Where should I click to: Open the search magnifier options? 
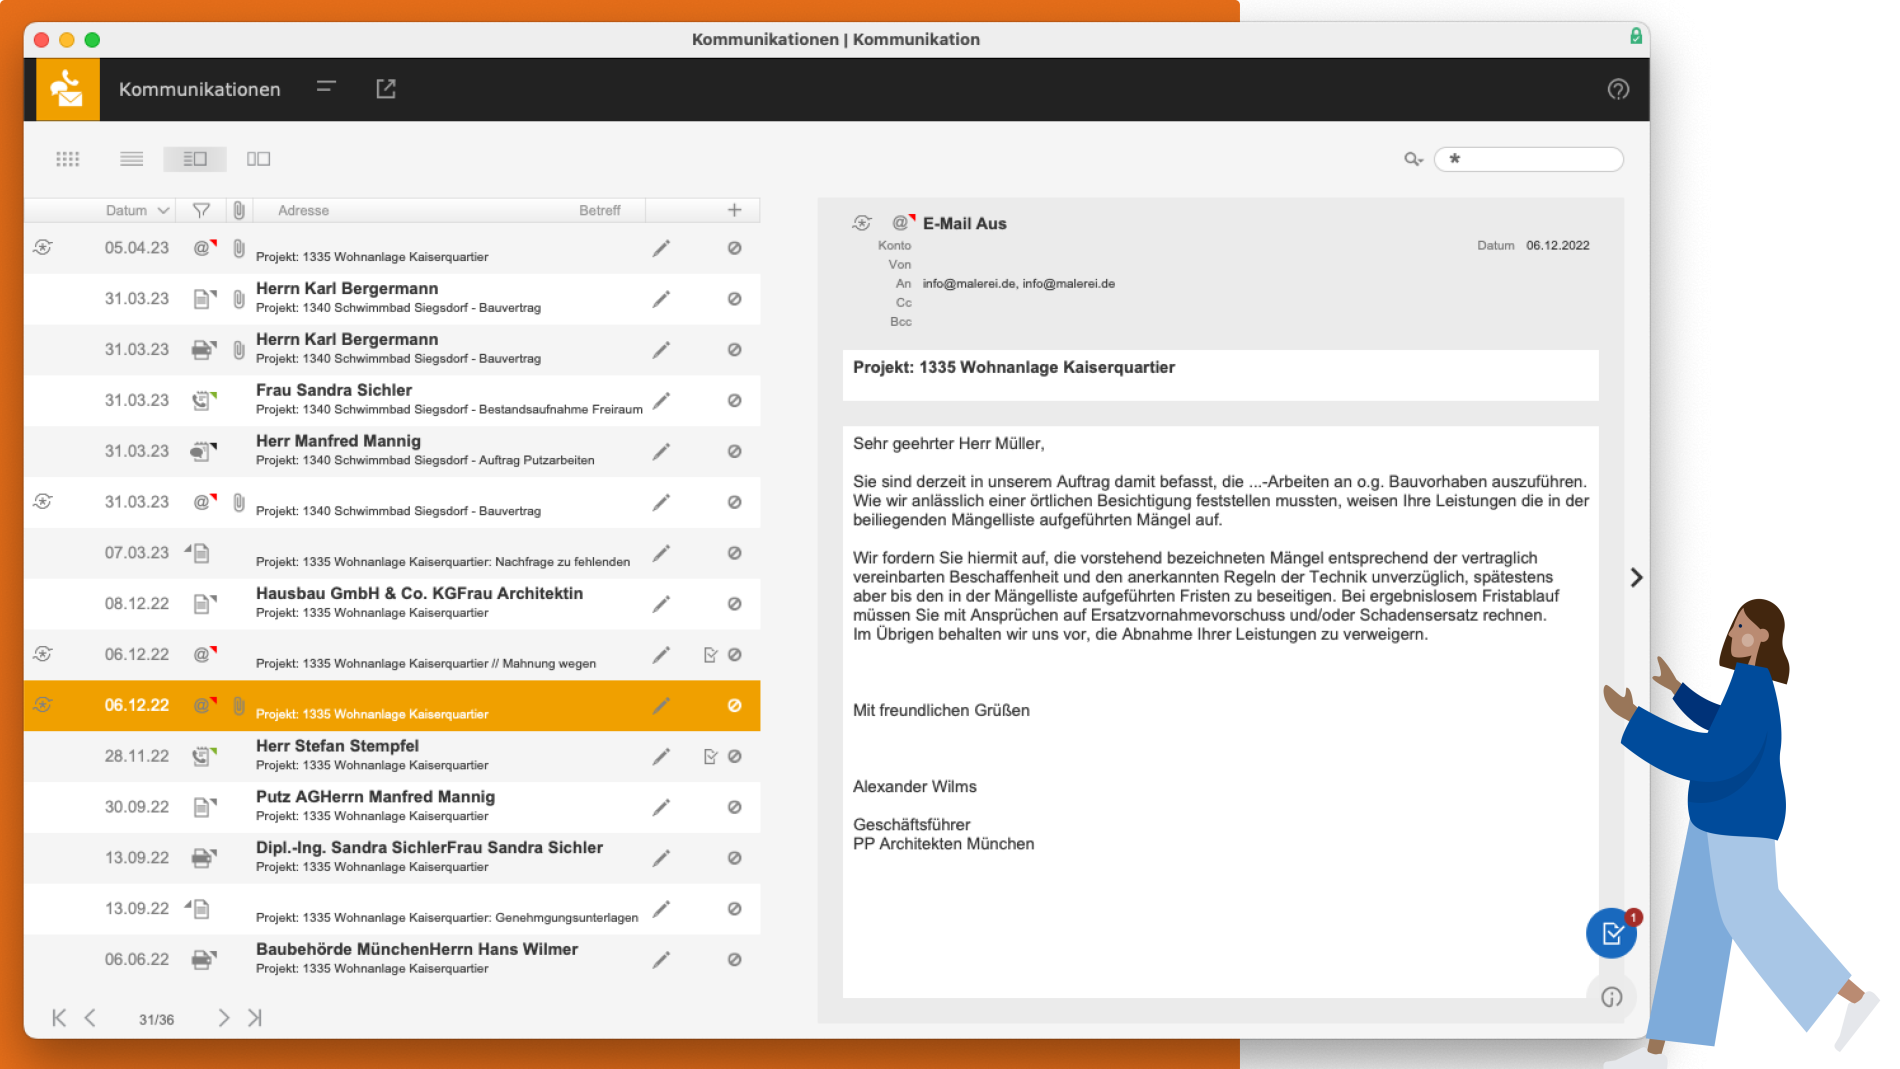click(x=1413, y=159)
